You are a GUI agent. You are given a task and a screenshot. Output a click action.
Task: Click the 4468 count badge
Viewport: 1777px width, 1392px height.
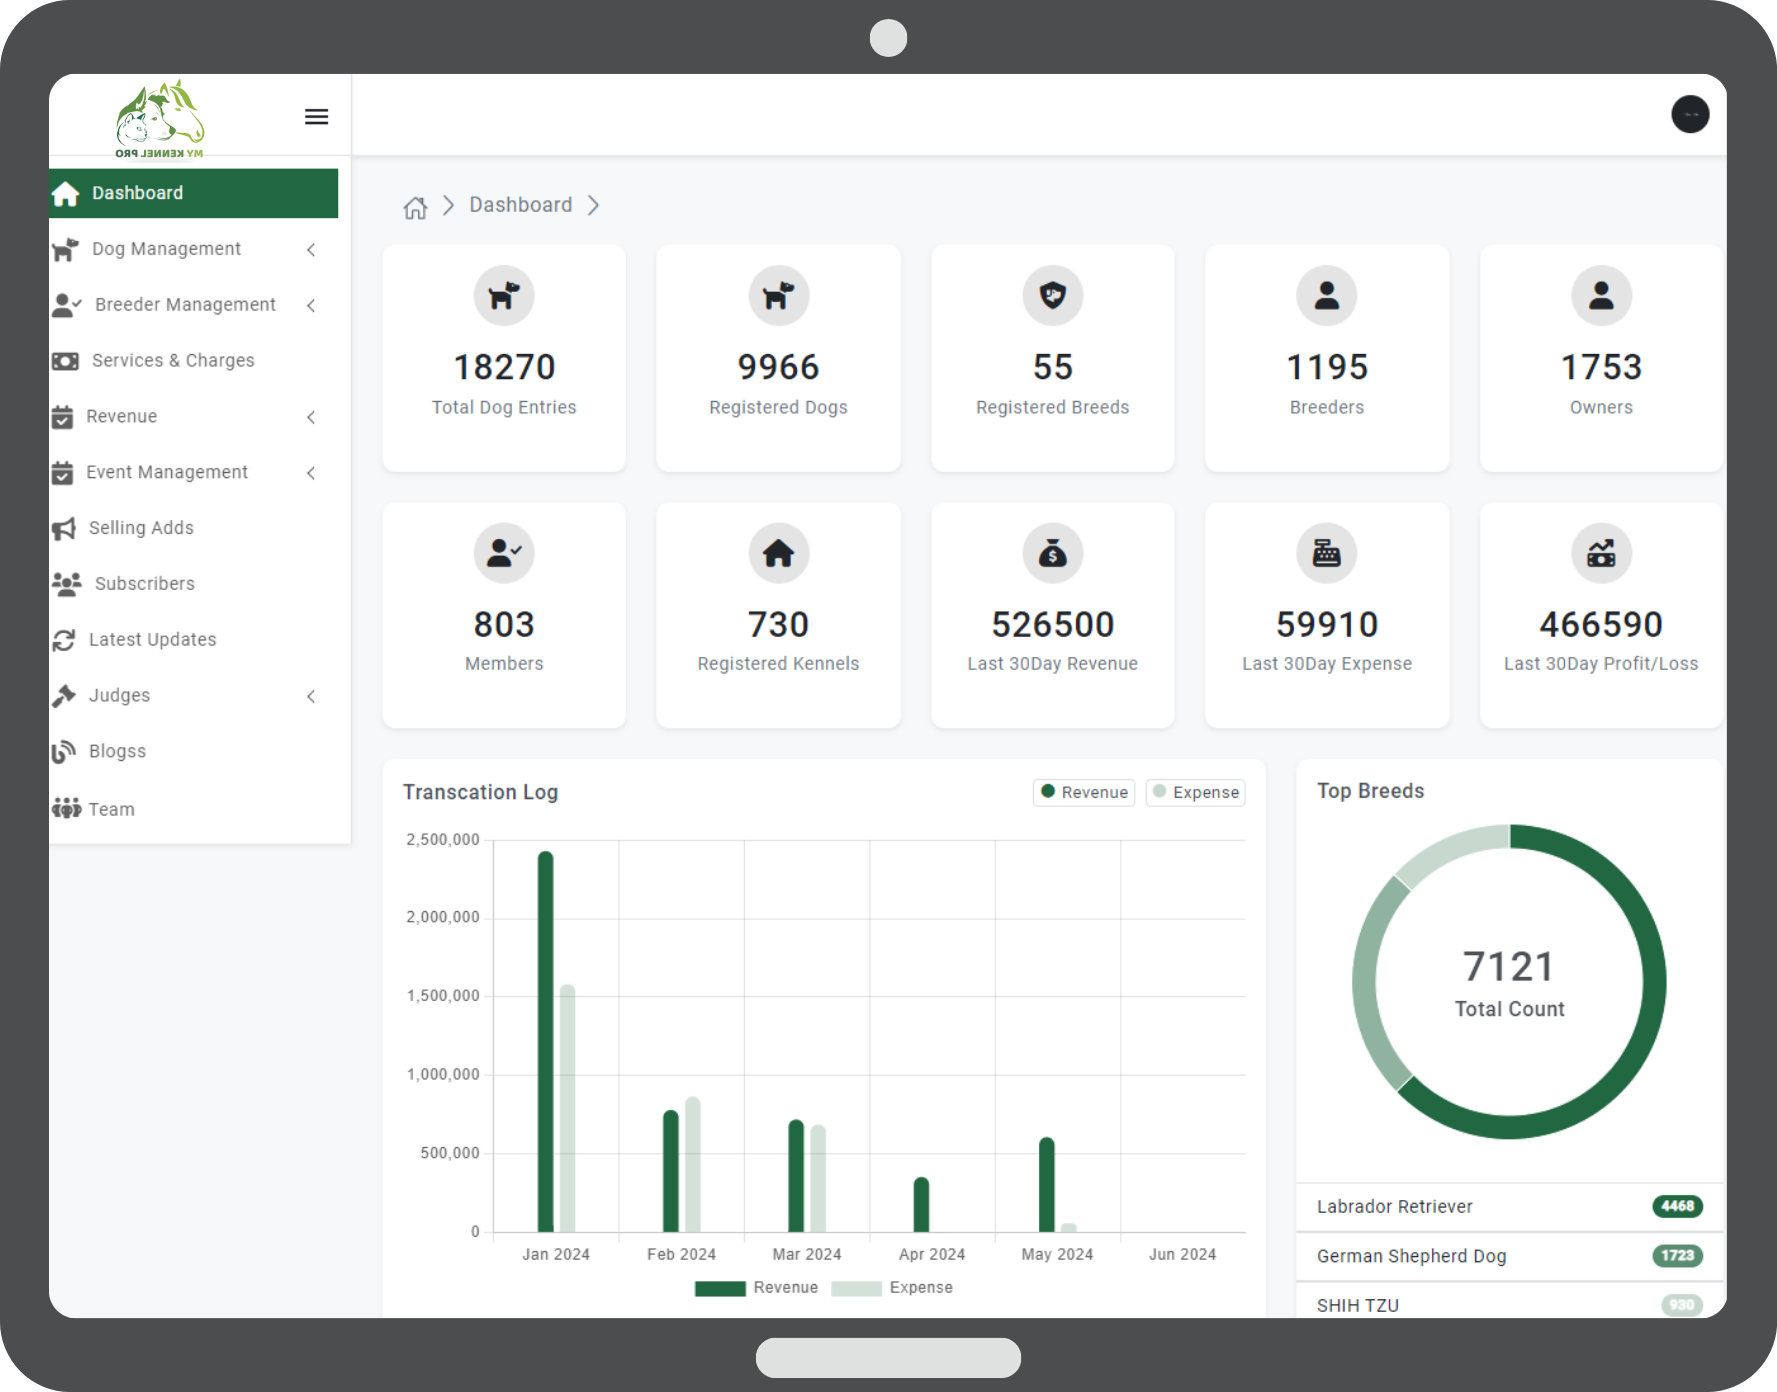1677,1206
